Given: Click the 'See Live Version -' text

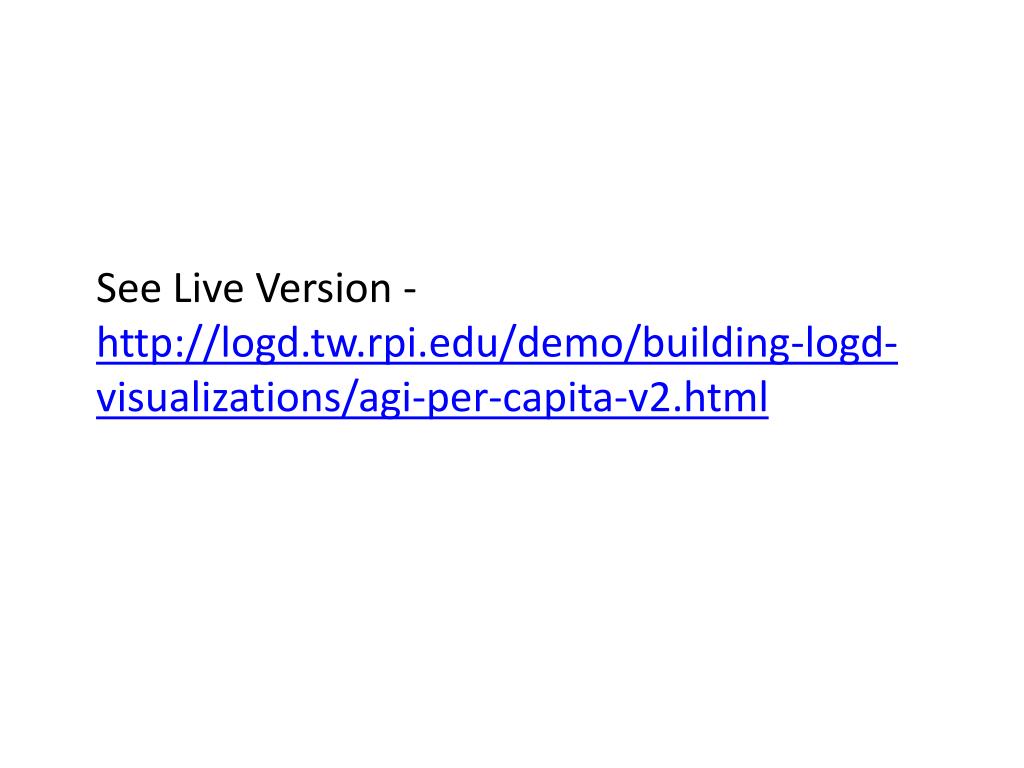Looking at the screenshot, I should pyautogui.click(x=256, y=288).
